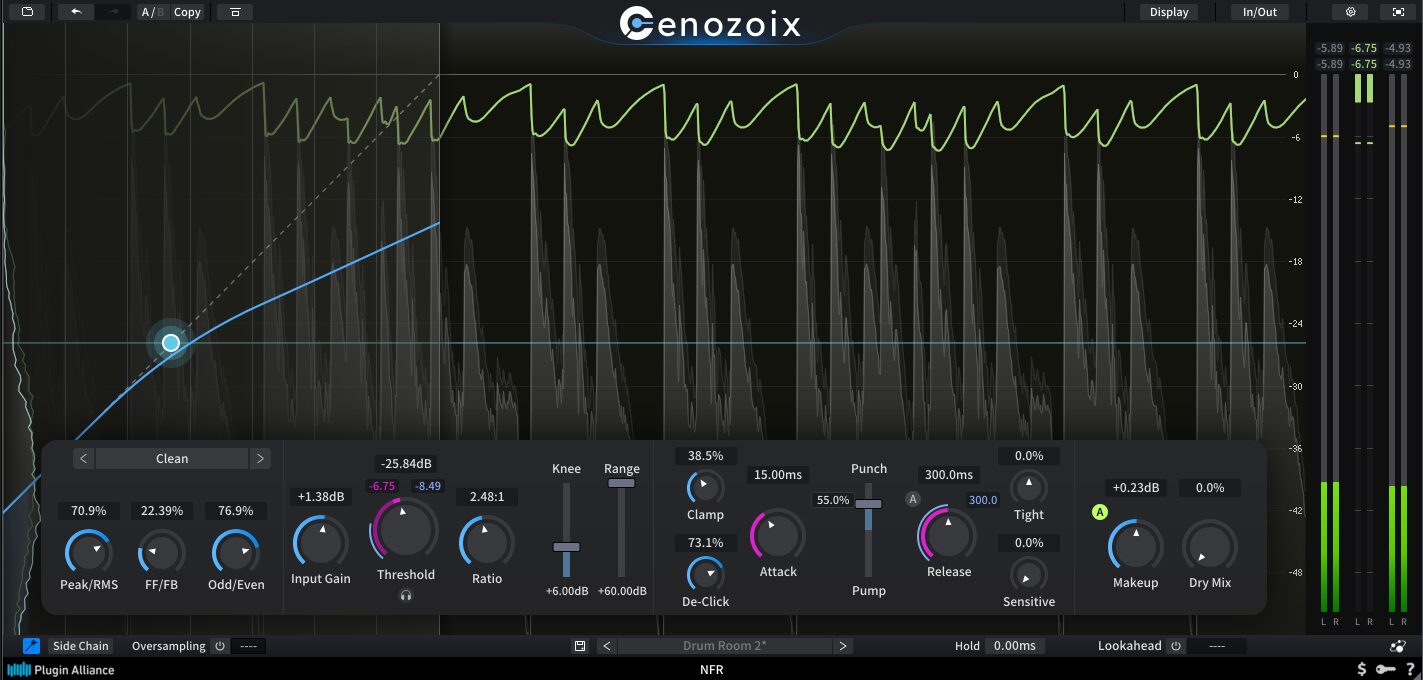The image size is (1423, 680).
Task: Toggle the Oversampling power button
Action: 220,646
